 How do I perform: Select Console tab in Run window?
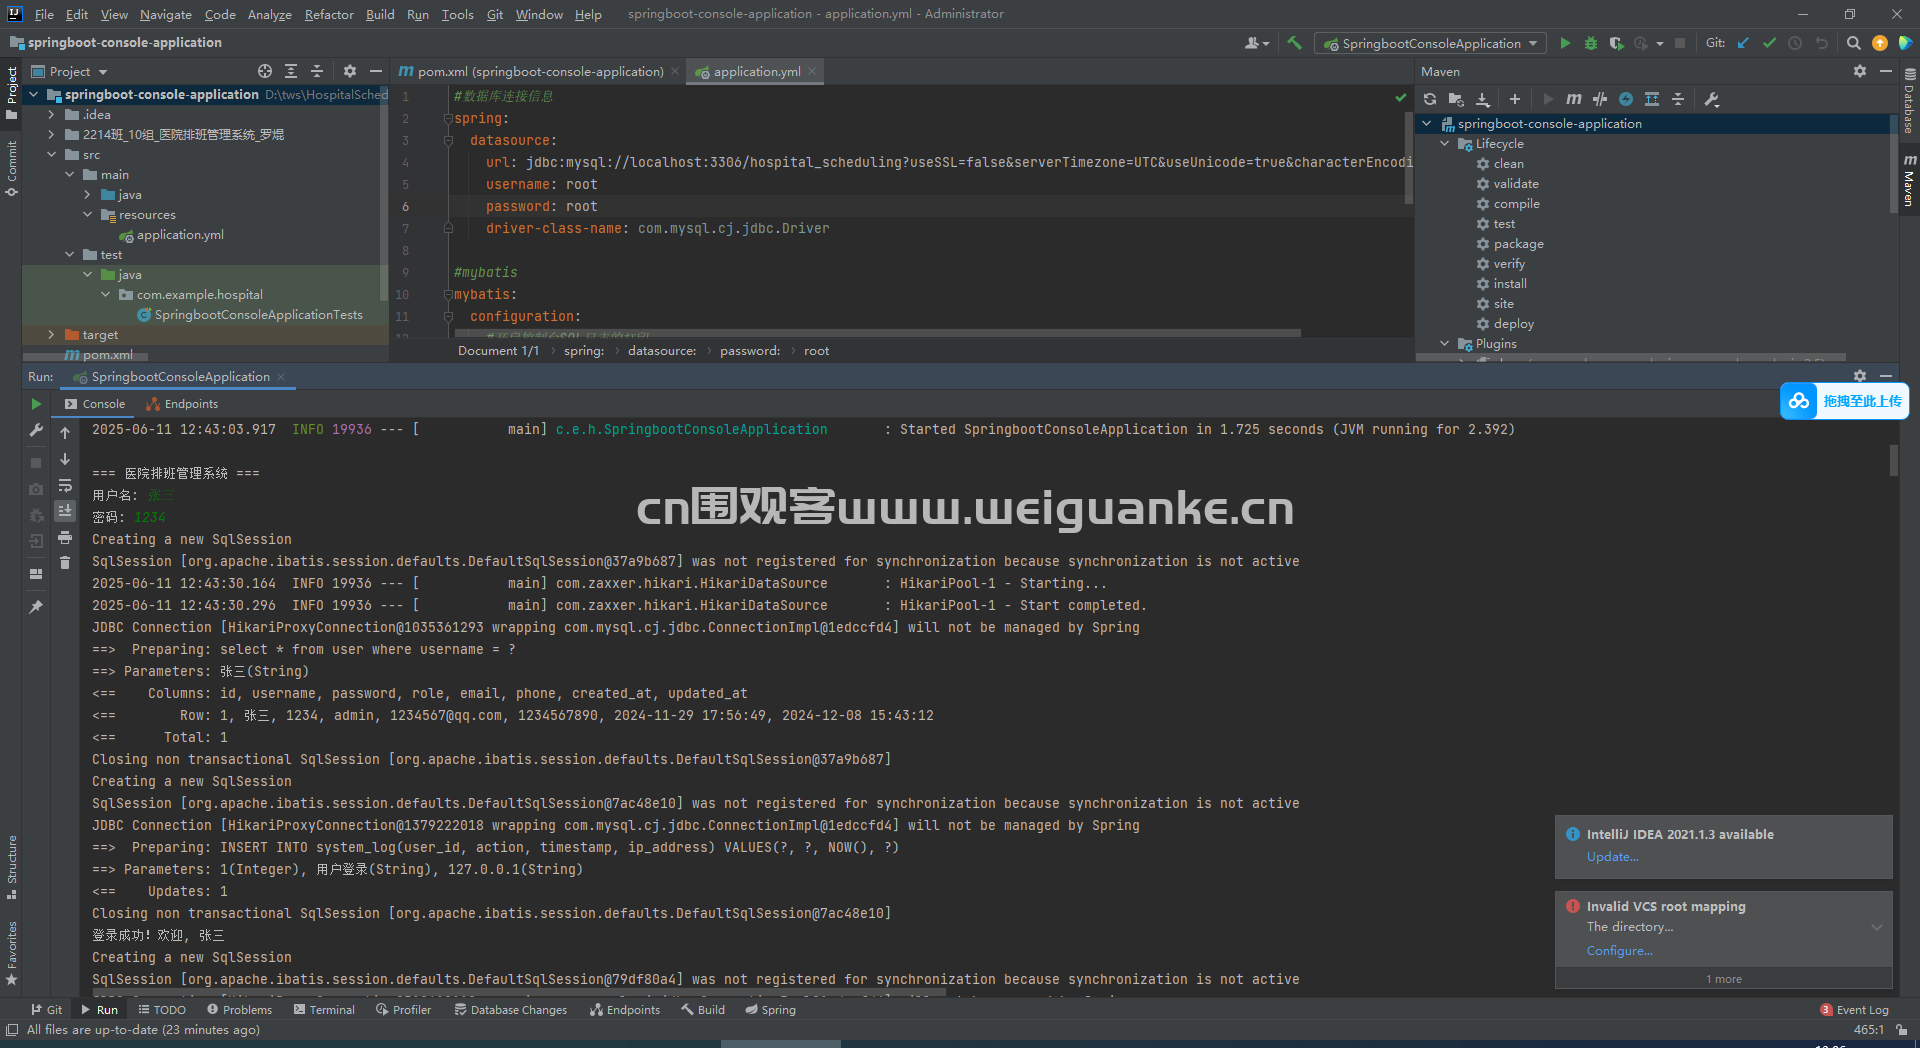pyautogui.click(x=95, y=404)
